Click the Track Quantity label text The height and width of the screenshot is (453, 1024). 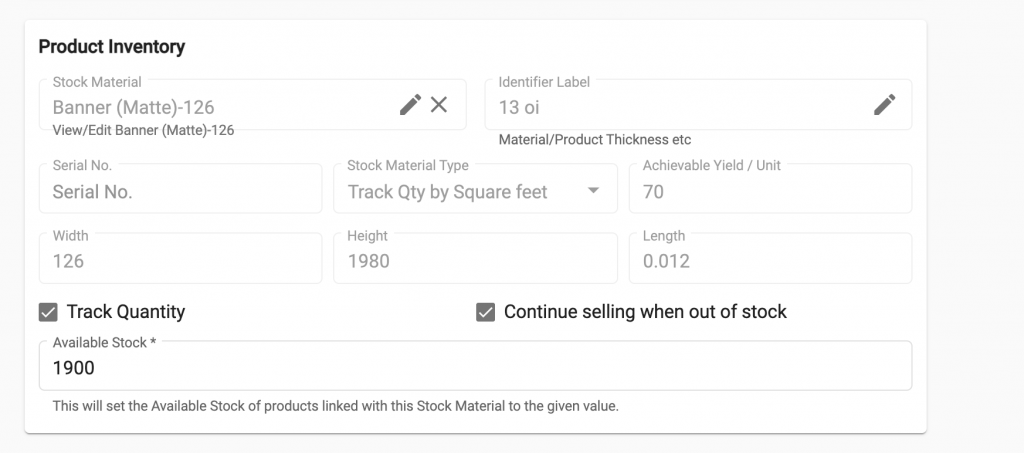126,312
